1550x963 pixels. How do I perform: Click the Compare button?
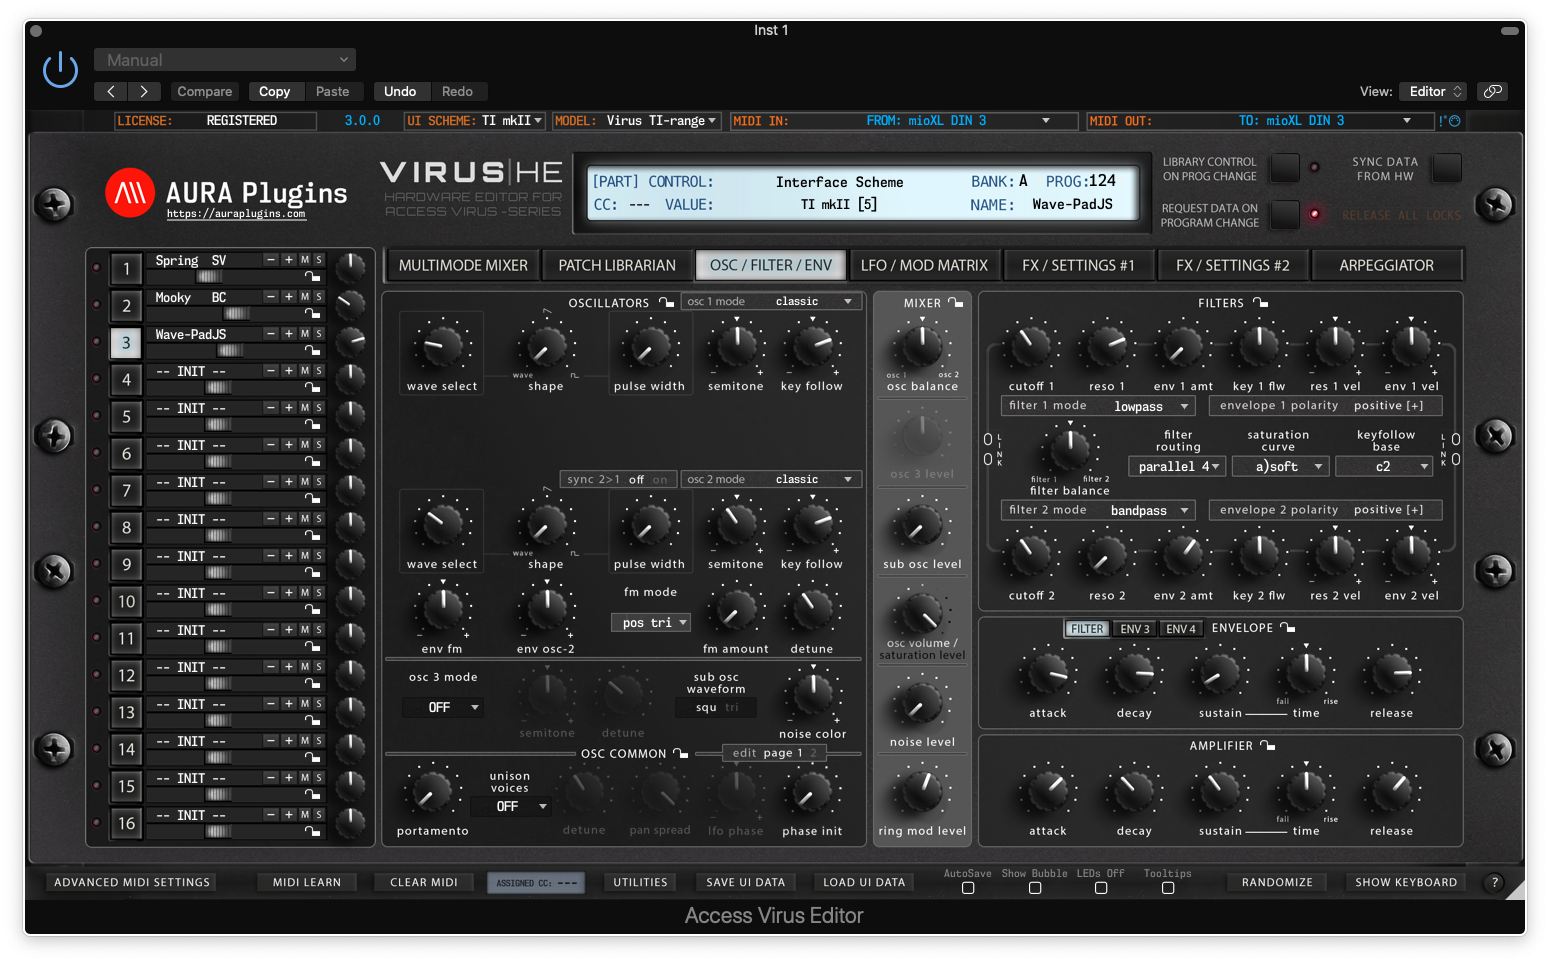point(205,91)
